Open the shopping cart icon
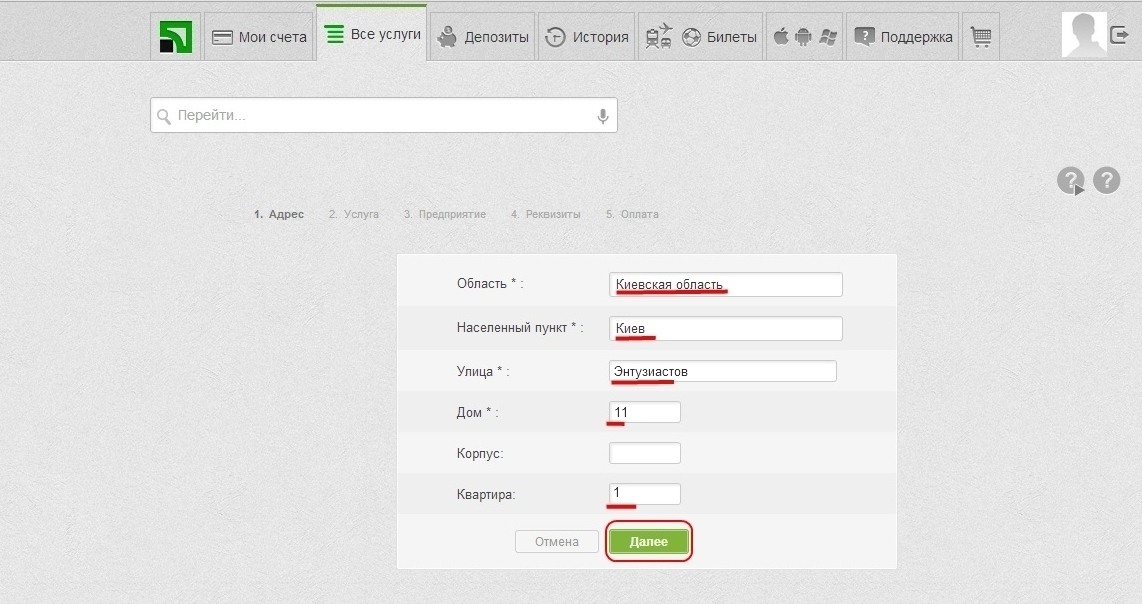This screenshot has height=604, width=1143. pos(980,37)
